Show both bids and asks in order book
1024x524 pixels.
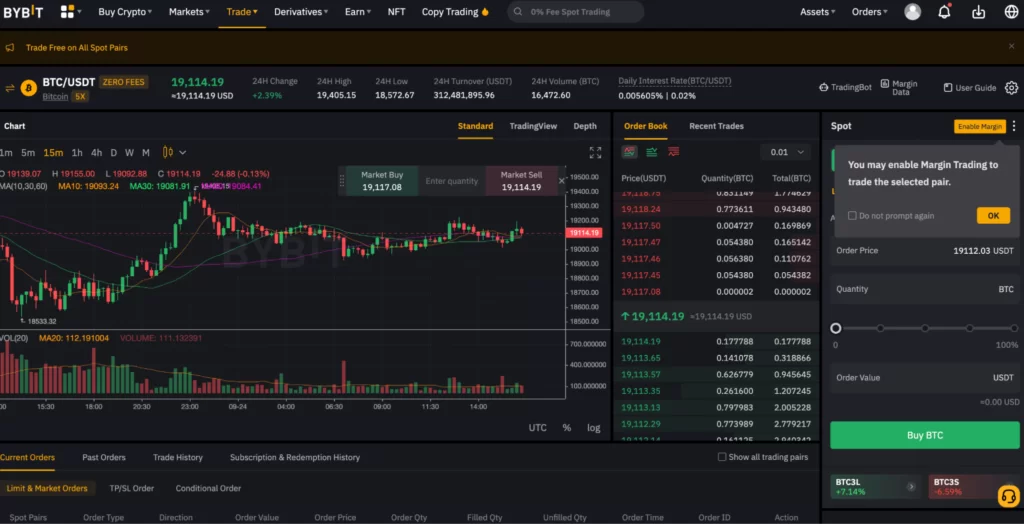click(630, 152)
